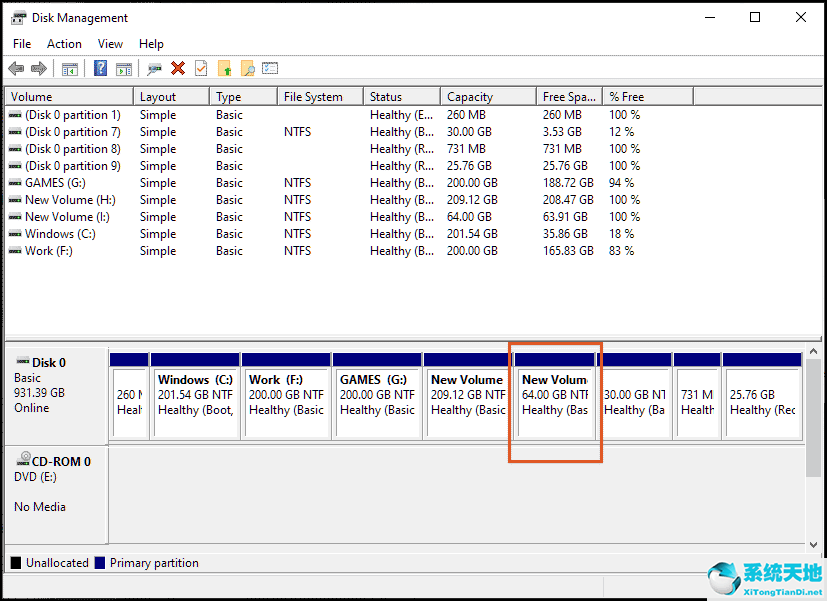Open the File menu
Screen dimensions: 827x601
(x=21, y=43)
